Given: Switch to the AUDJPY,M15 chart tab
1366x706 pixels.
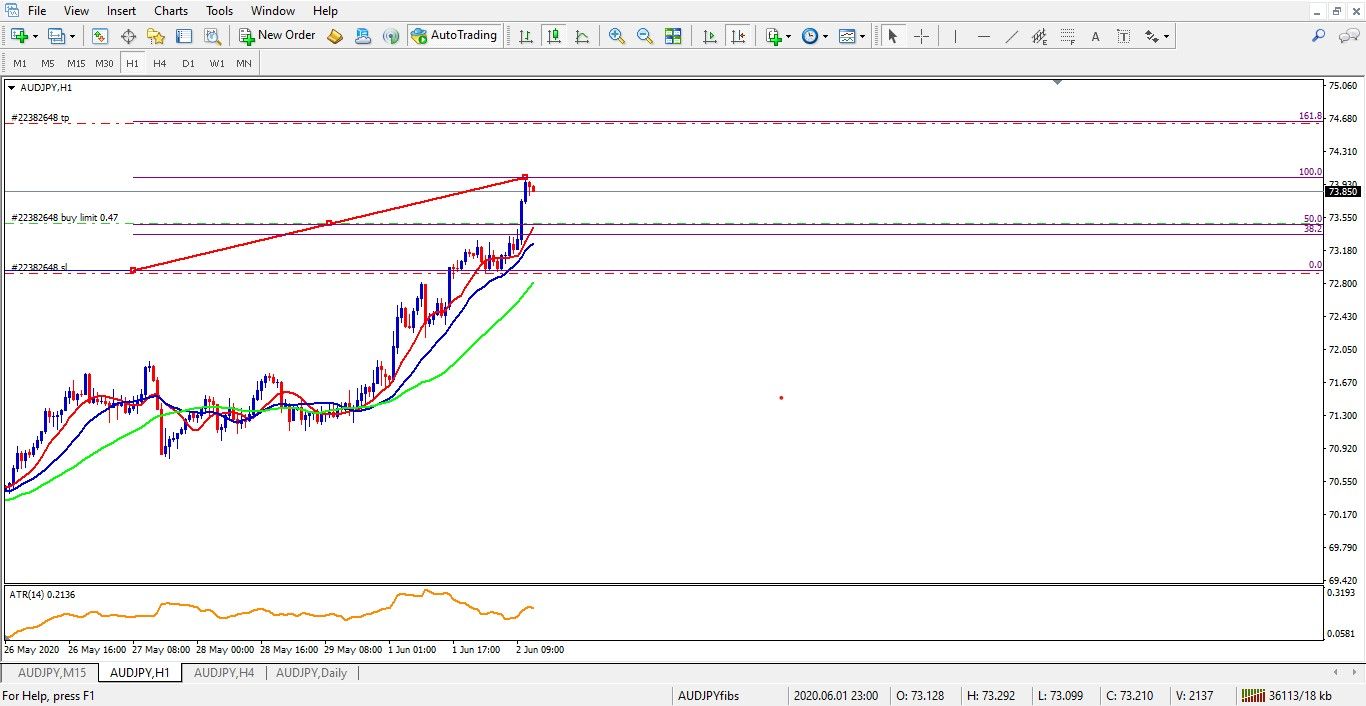Looking at the screenshot, I should click(52, 673).
